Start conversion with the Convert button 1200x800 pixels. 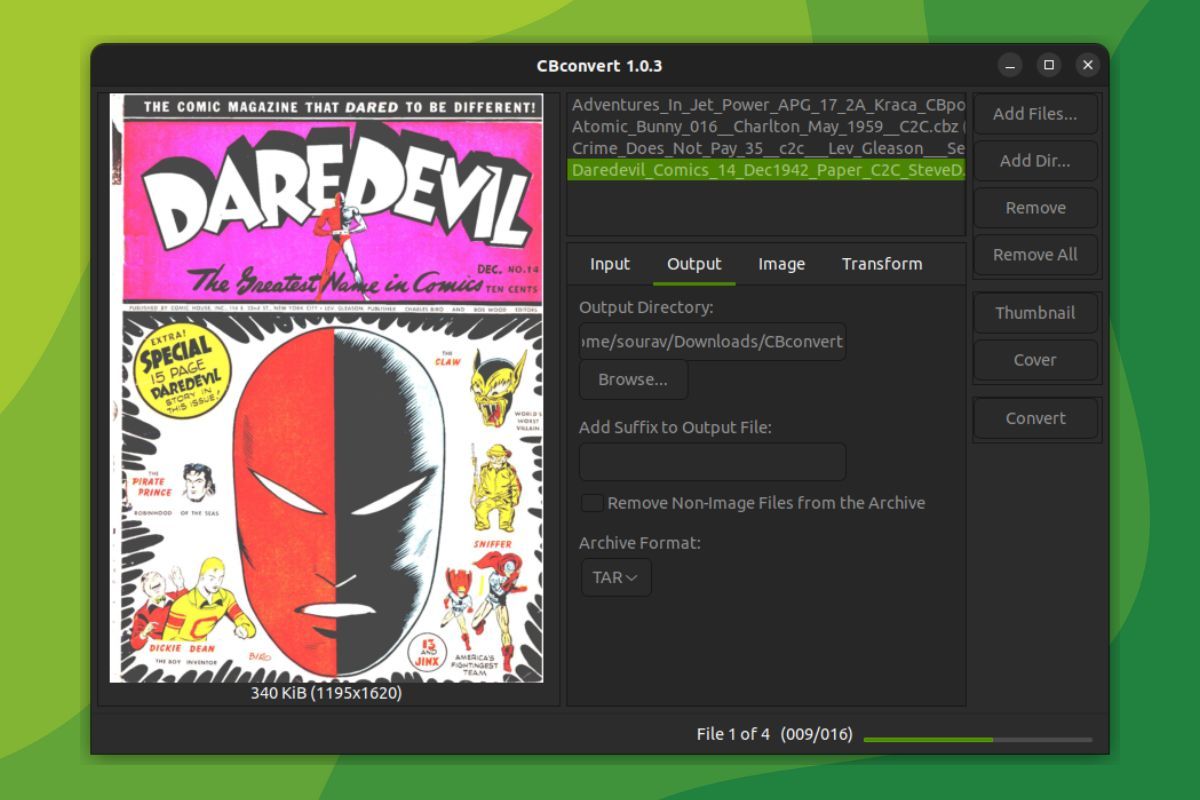(1035, 418)
